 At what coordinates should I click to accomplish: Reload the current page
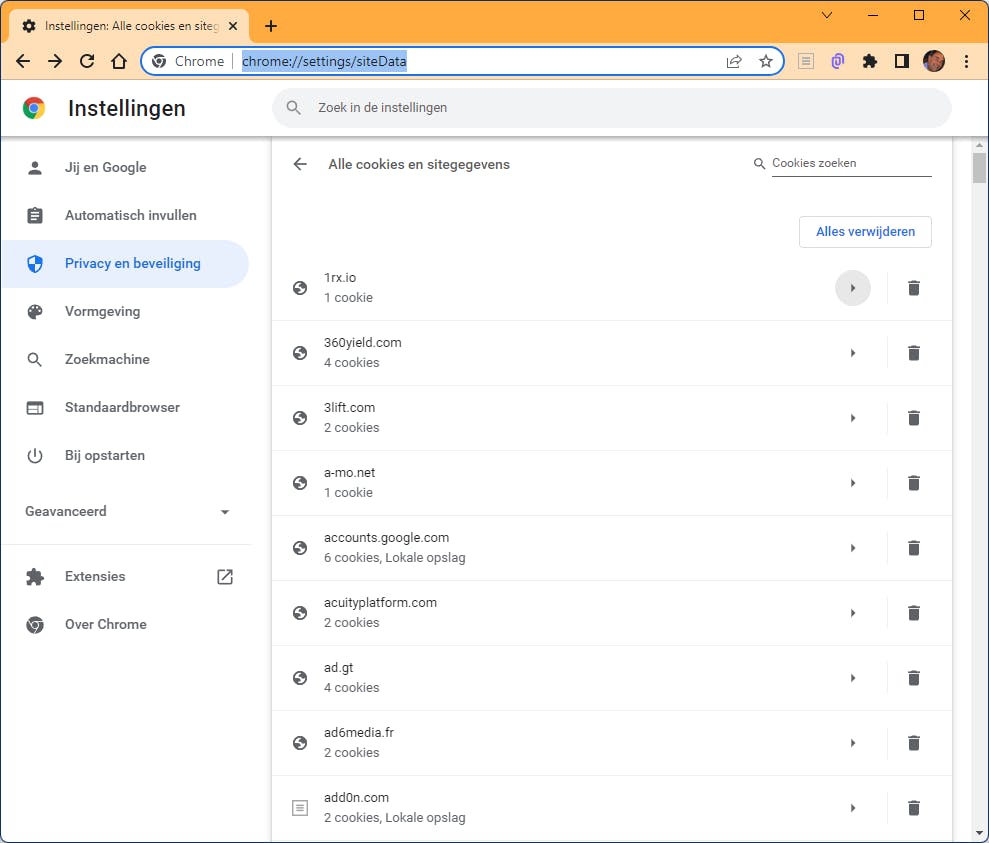click(x=87, y=61)
